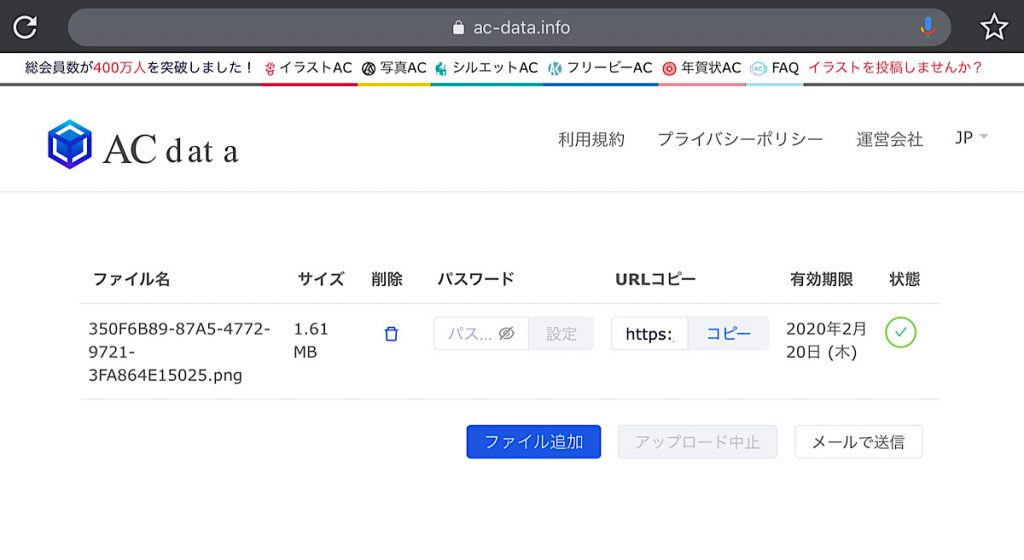
Task: Click the ac-data.info address bar
Action: (509, 27)
